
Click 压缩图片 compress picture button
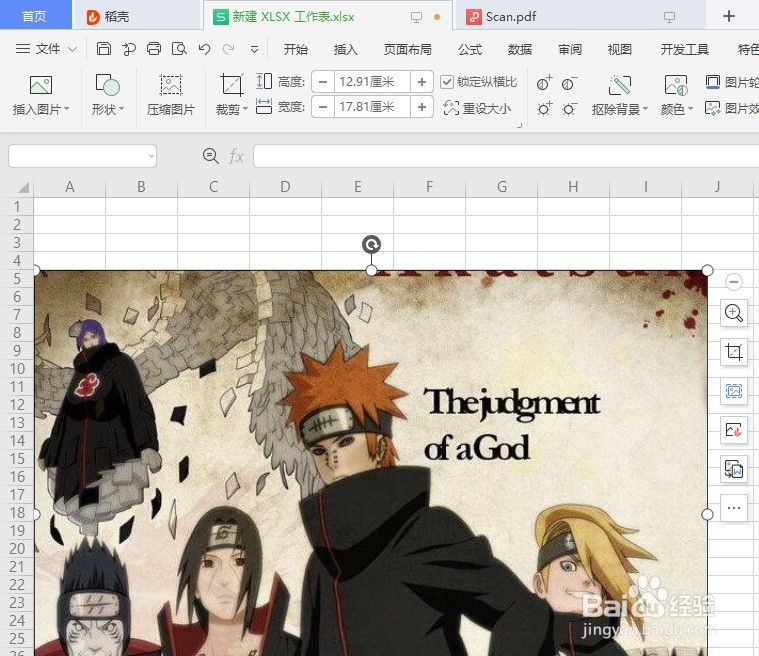click(x=170, y=96)
